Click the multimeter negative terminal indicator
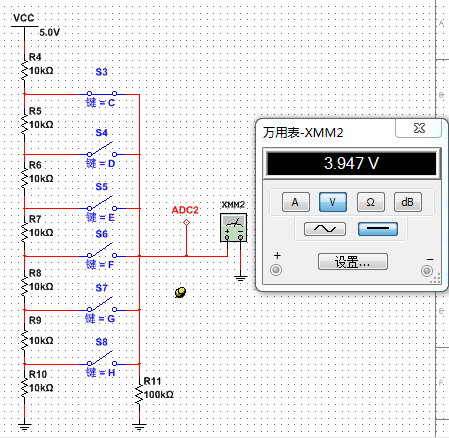The height and width of the screenshot is (438, 449). tap(427, 271)
